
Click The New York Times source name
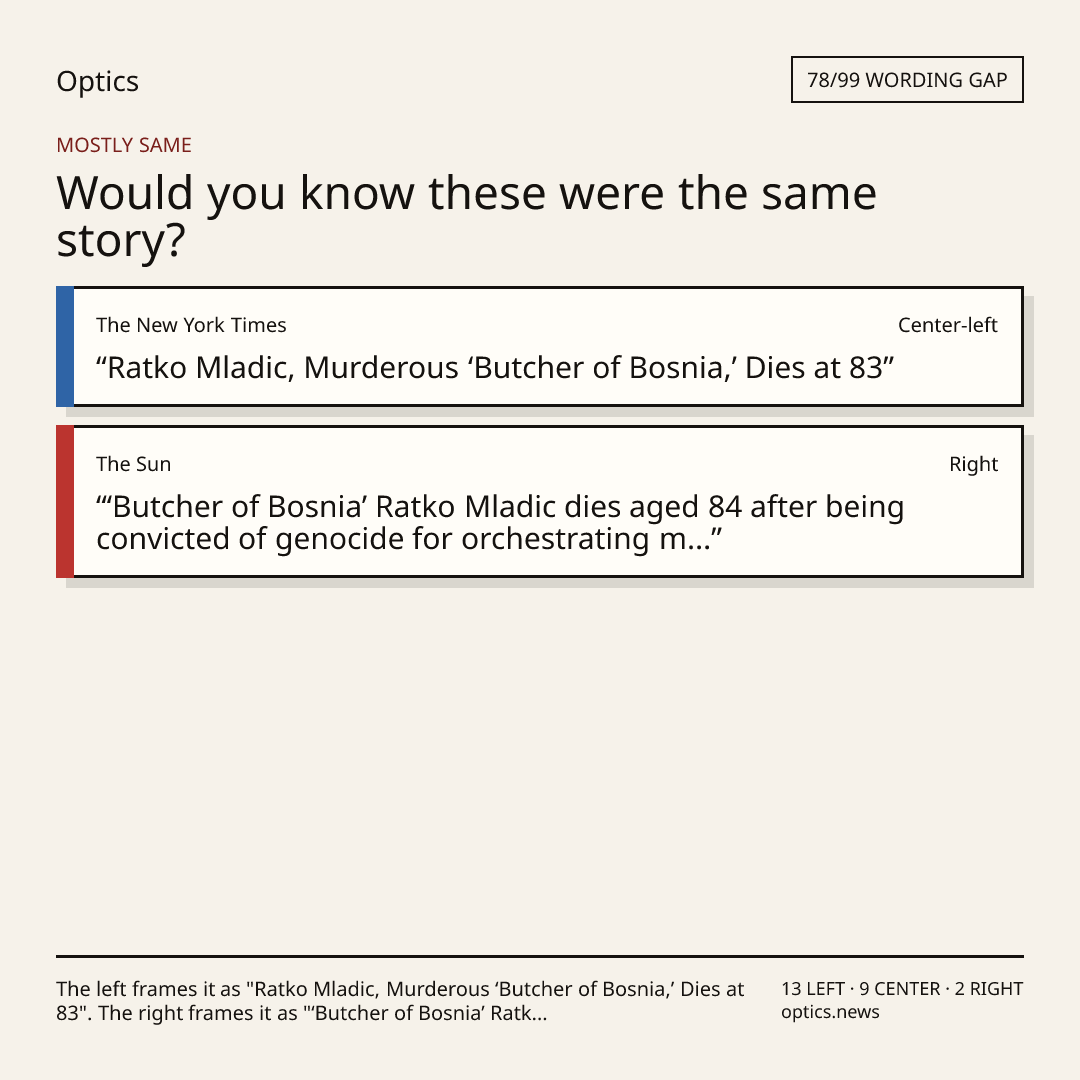(191, 325)
